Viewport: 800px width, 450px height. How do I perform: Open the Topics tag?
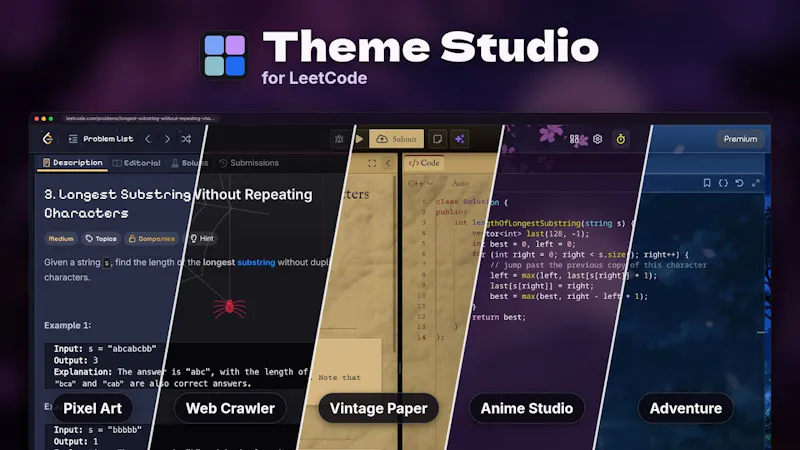coord(101,238)
